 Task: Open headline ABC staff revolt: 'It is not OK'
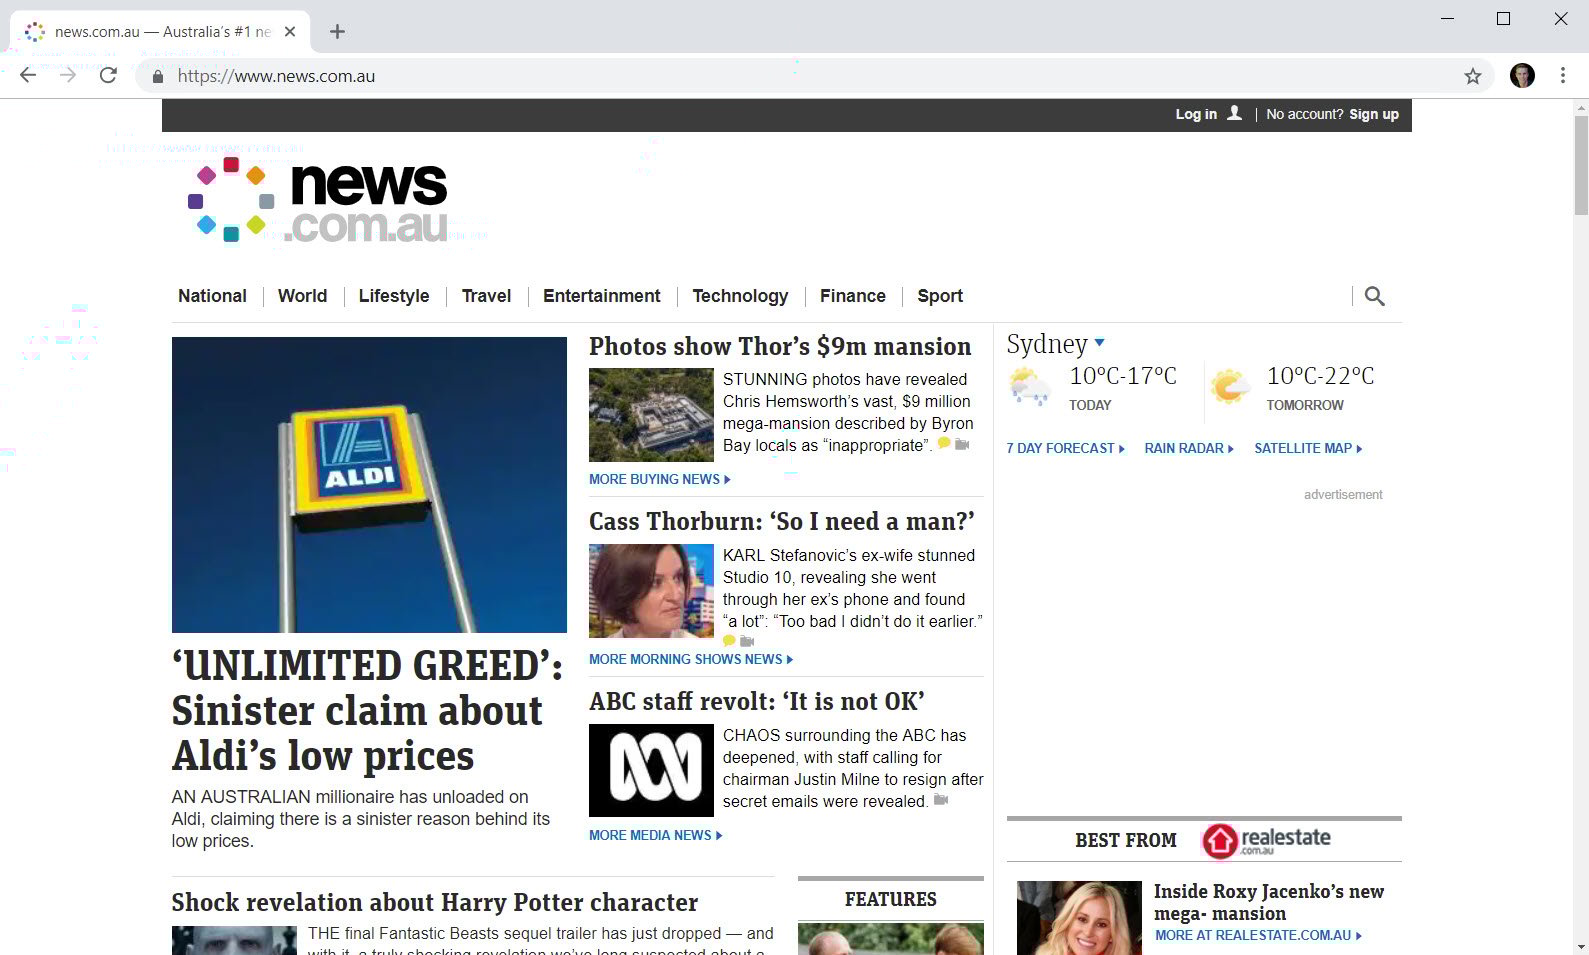point(757,701)
